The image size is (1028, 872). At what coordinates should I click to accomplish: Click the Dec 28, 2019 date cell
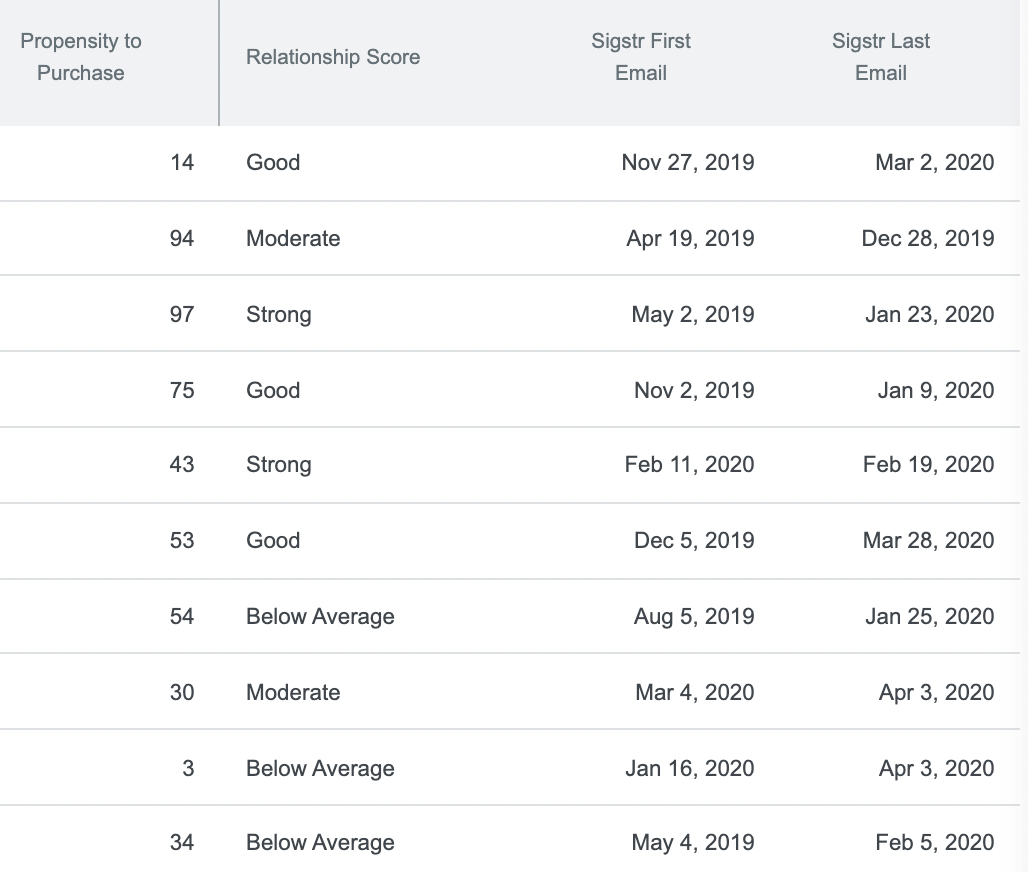928,239
